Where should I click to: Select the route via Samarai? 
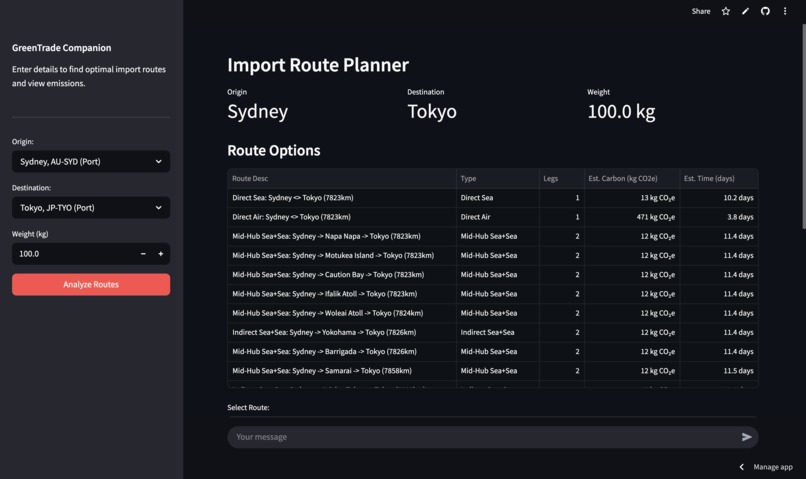coord(492,371)
